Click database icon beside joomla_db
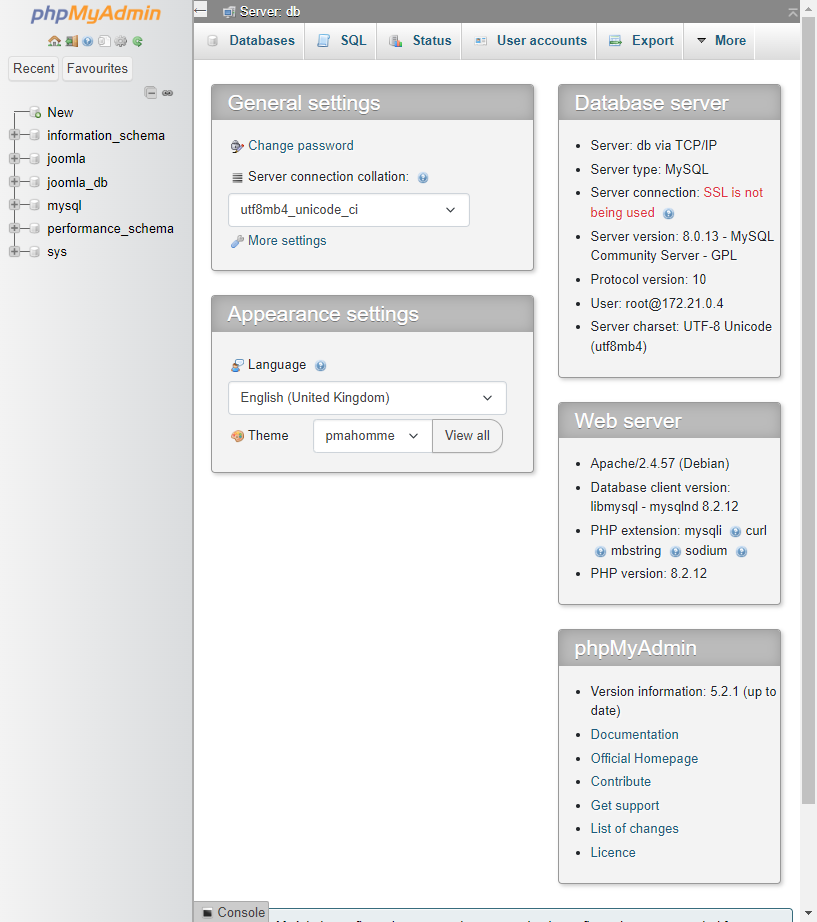The image size is (817, 922). click(x=35, y=182)
